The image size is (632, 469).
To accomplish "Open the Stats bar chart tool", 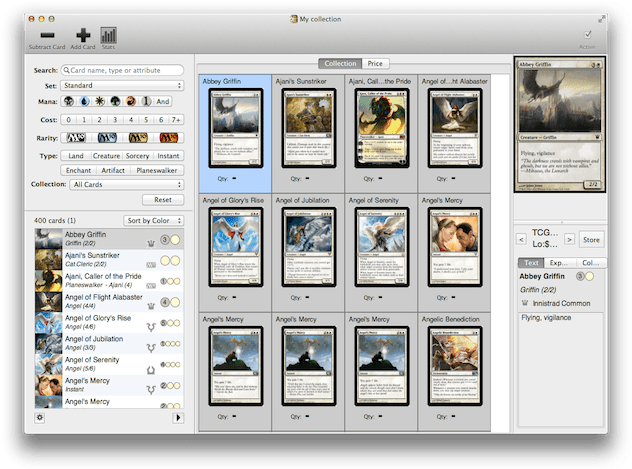I will pos(108,35).
